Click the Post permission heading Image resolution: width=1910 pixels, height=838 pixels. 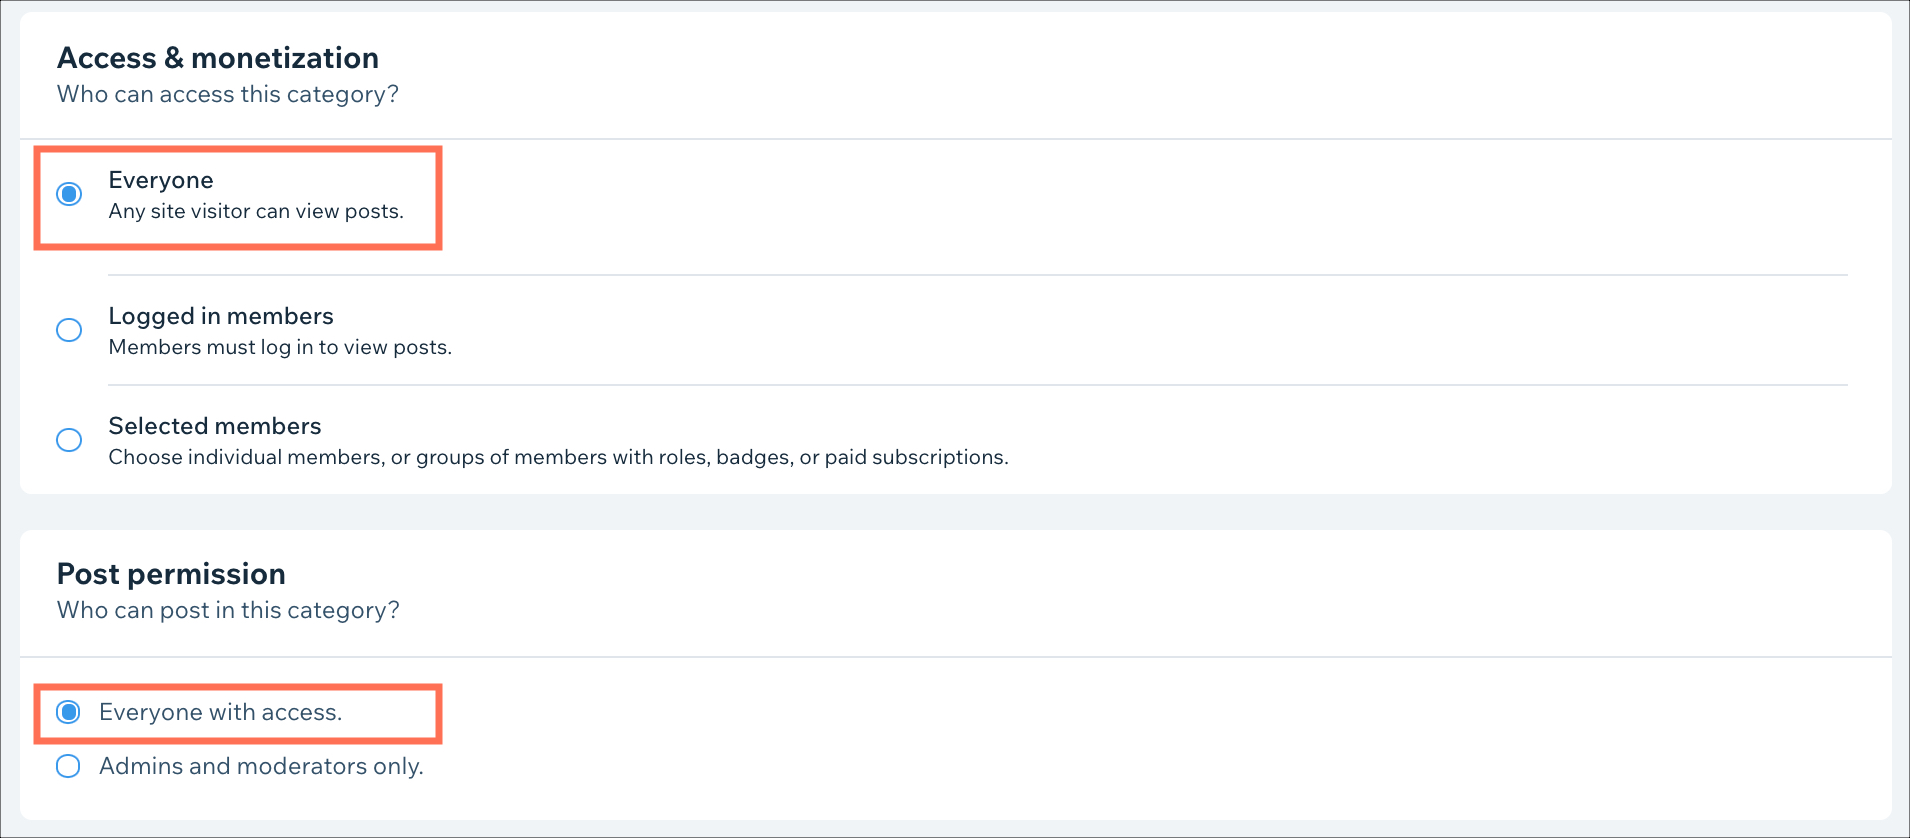click(171, 574)
